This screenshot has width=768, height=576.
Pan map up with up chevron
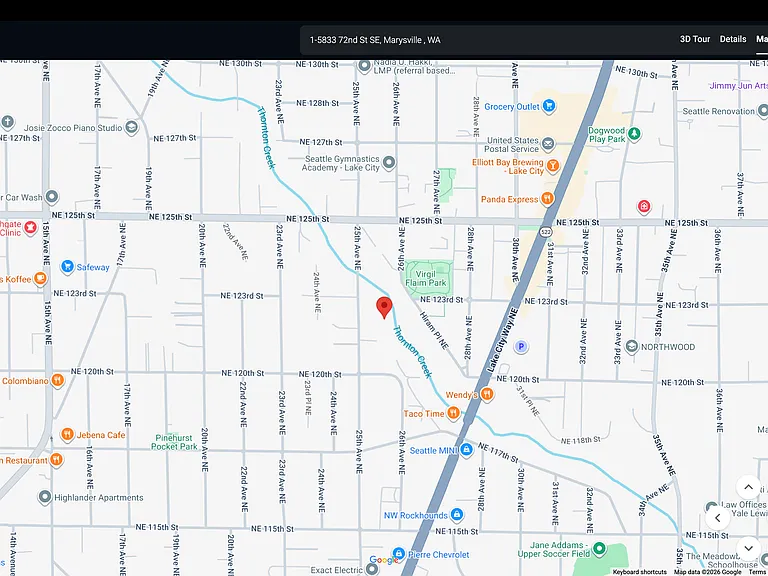tap(748, 487)
